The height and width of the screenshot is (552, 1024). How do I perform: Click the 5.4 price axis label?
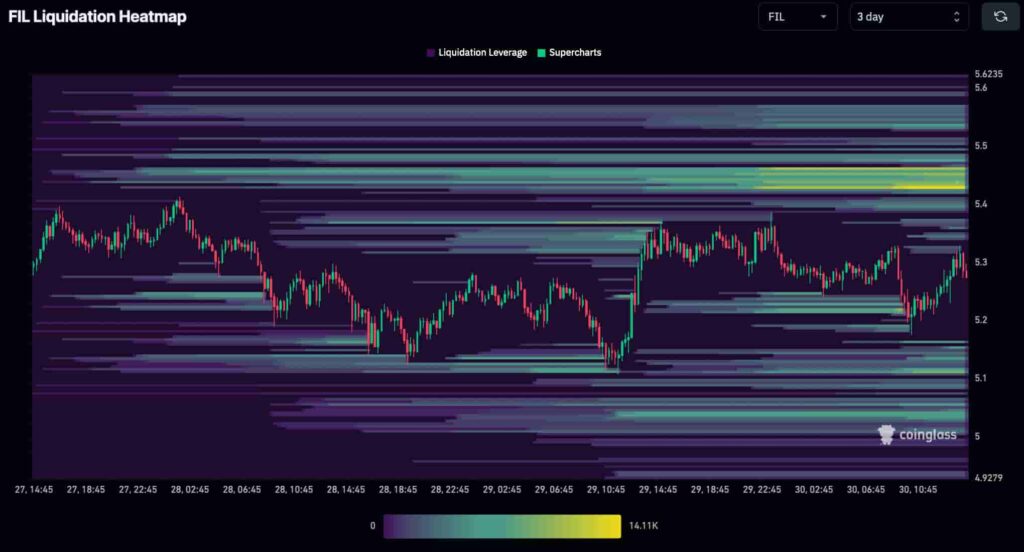(x=981, y=204)
